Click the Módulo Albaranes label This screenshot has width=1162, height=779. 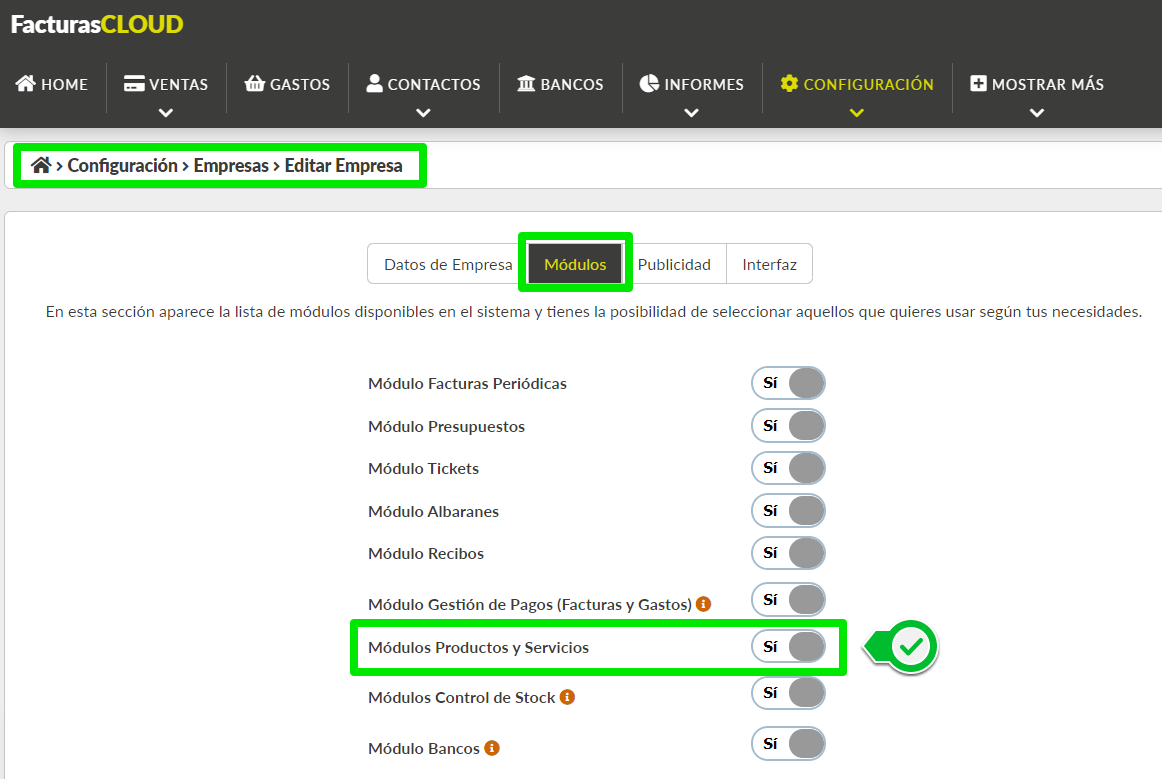pos(434,511)
